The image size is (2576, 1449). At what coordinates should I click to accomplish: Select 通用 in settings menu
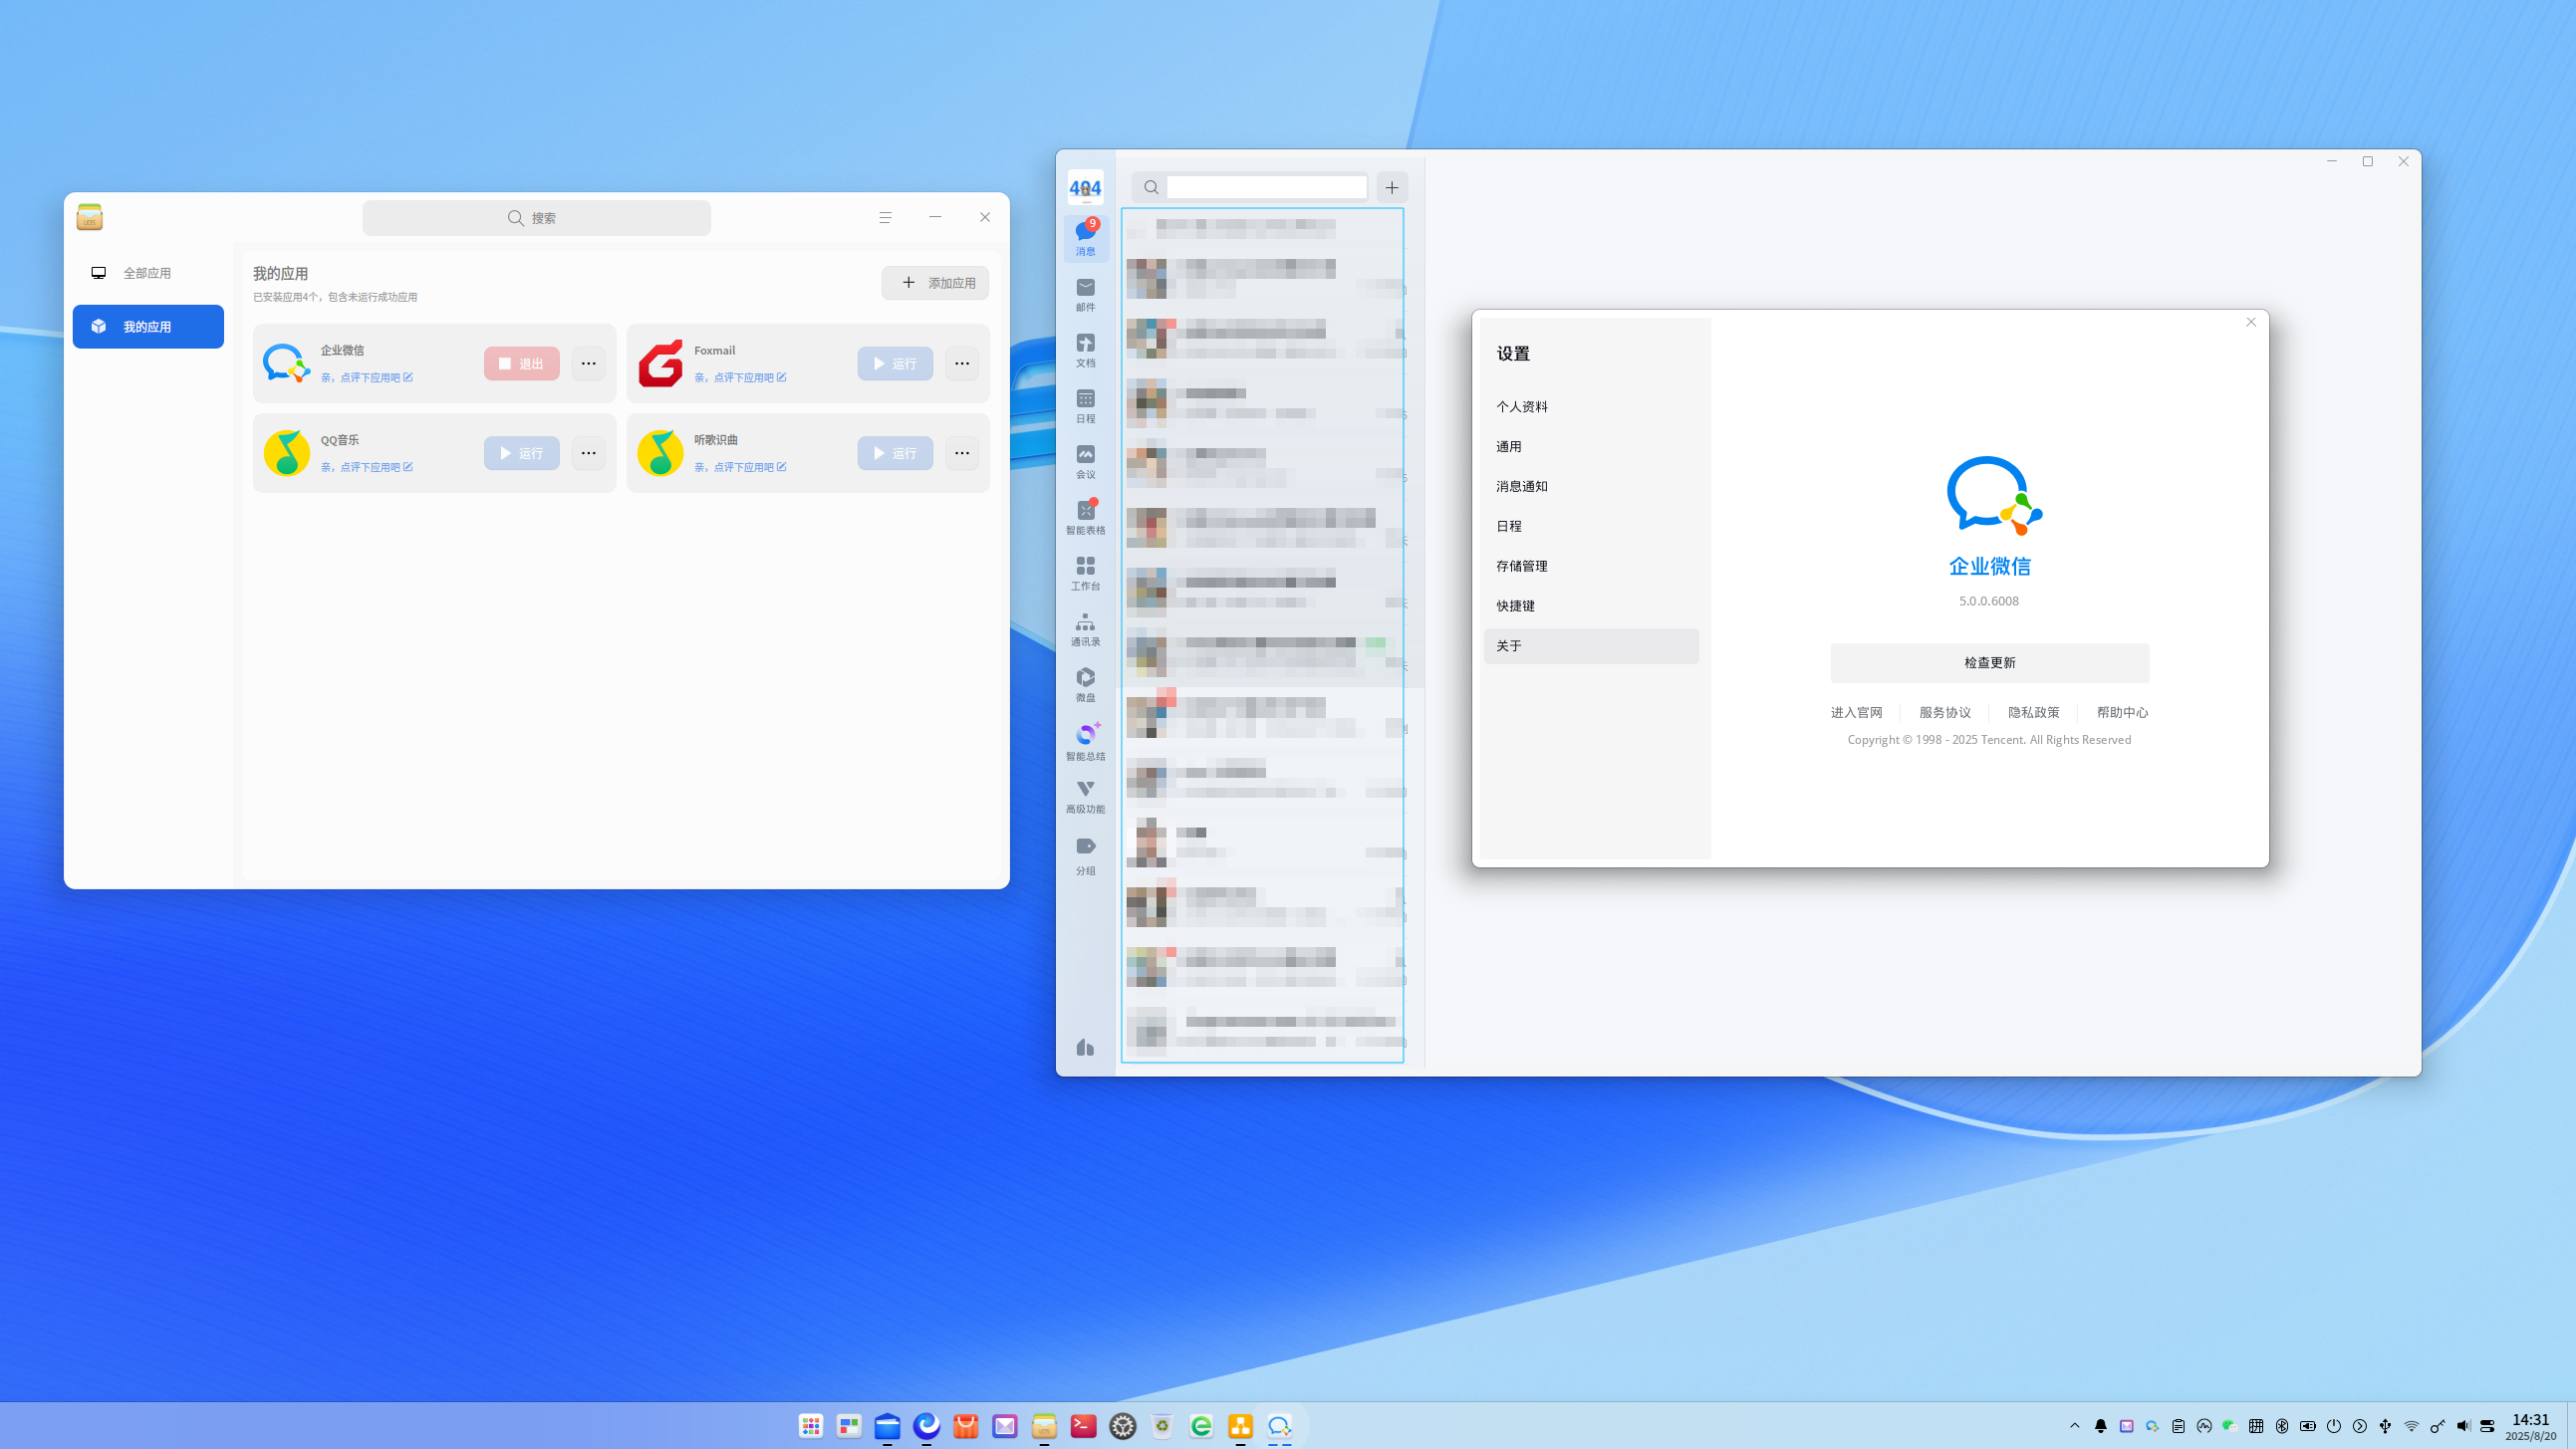point(1590,447)
